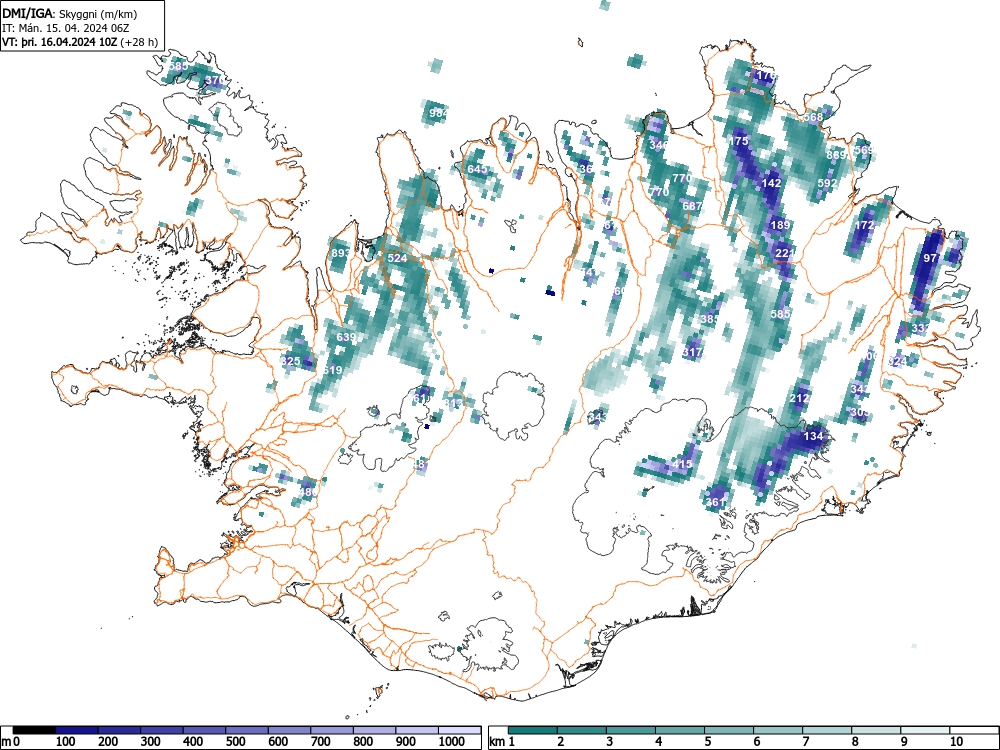
Task: Click the visibility value 869 on the map
Action: 836,155
